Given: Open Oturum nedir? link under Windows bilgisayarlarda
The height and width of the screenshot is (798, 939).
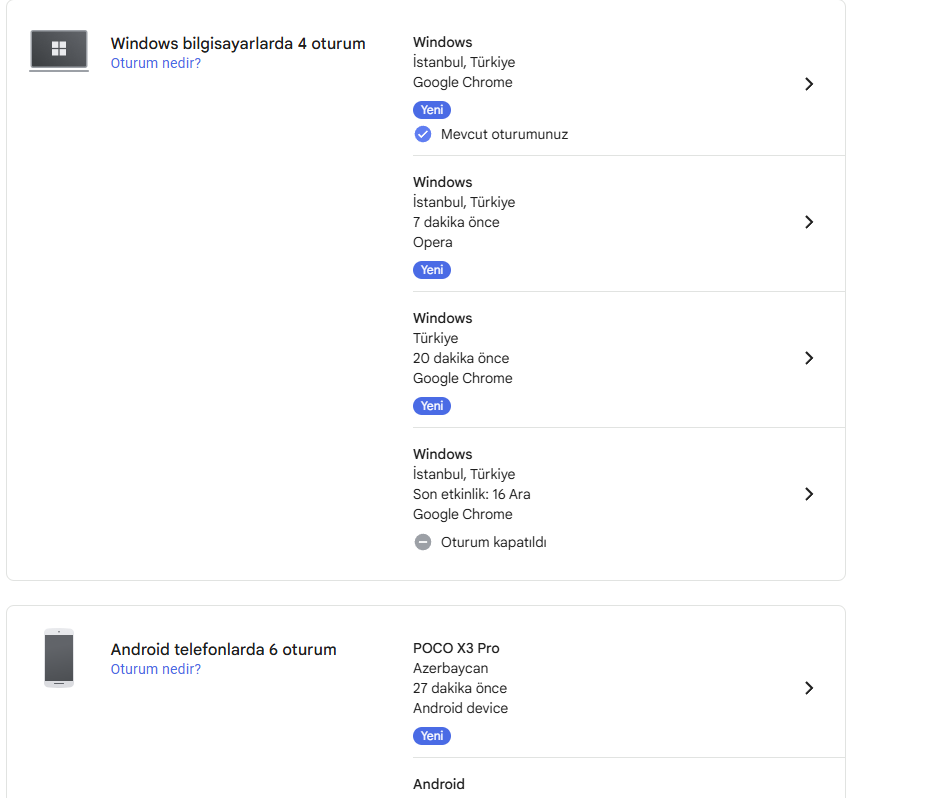Looking at the screenshot, I should (156, 63).
